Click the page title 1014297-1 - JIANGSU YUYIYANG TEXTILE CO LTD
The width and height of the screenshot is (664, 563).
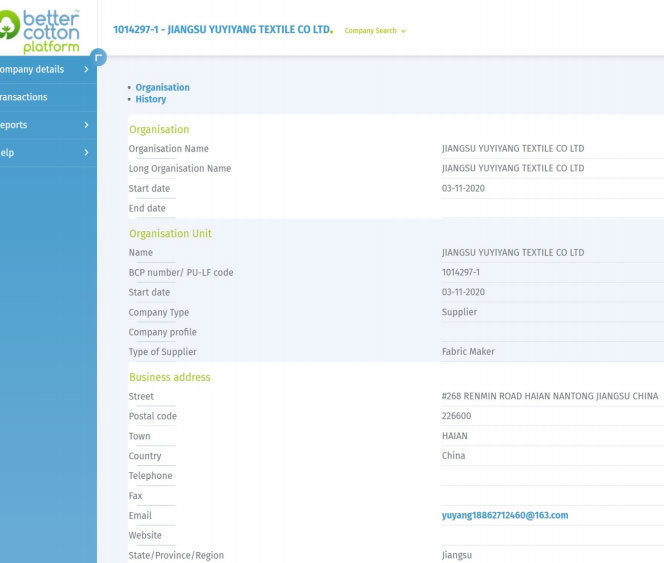click(x=222, y=30)
